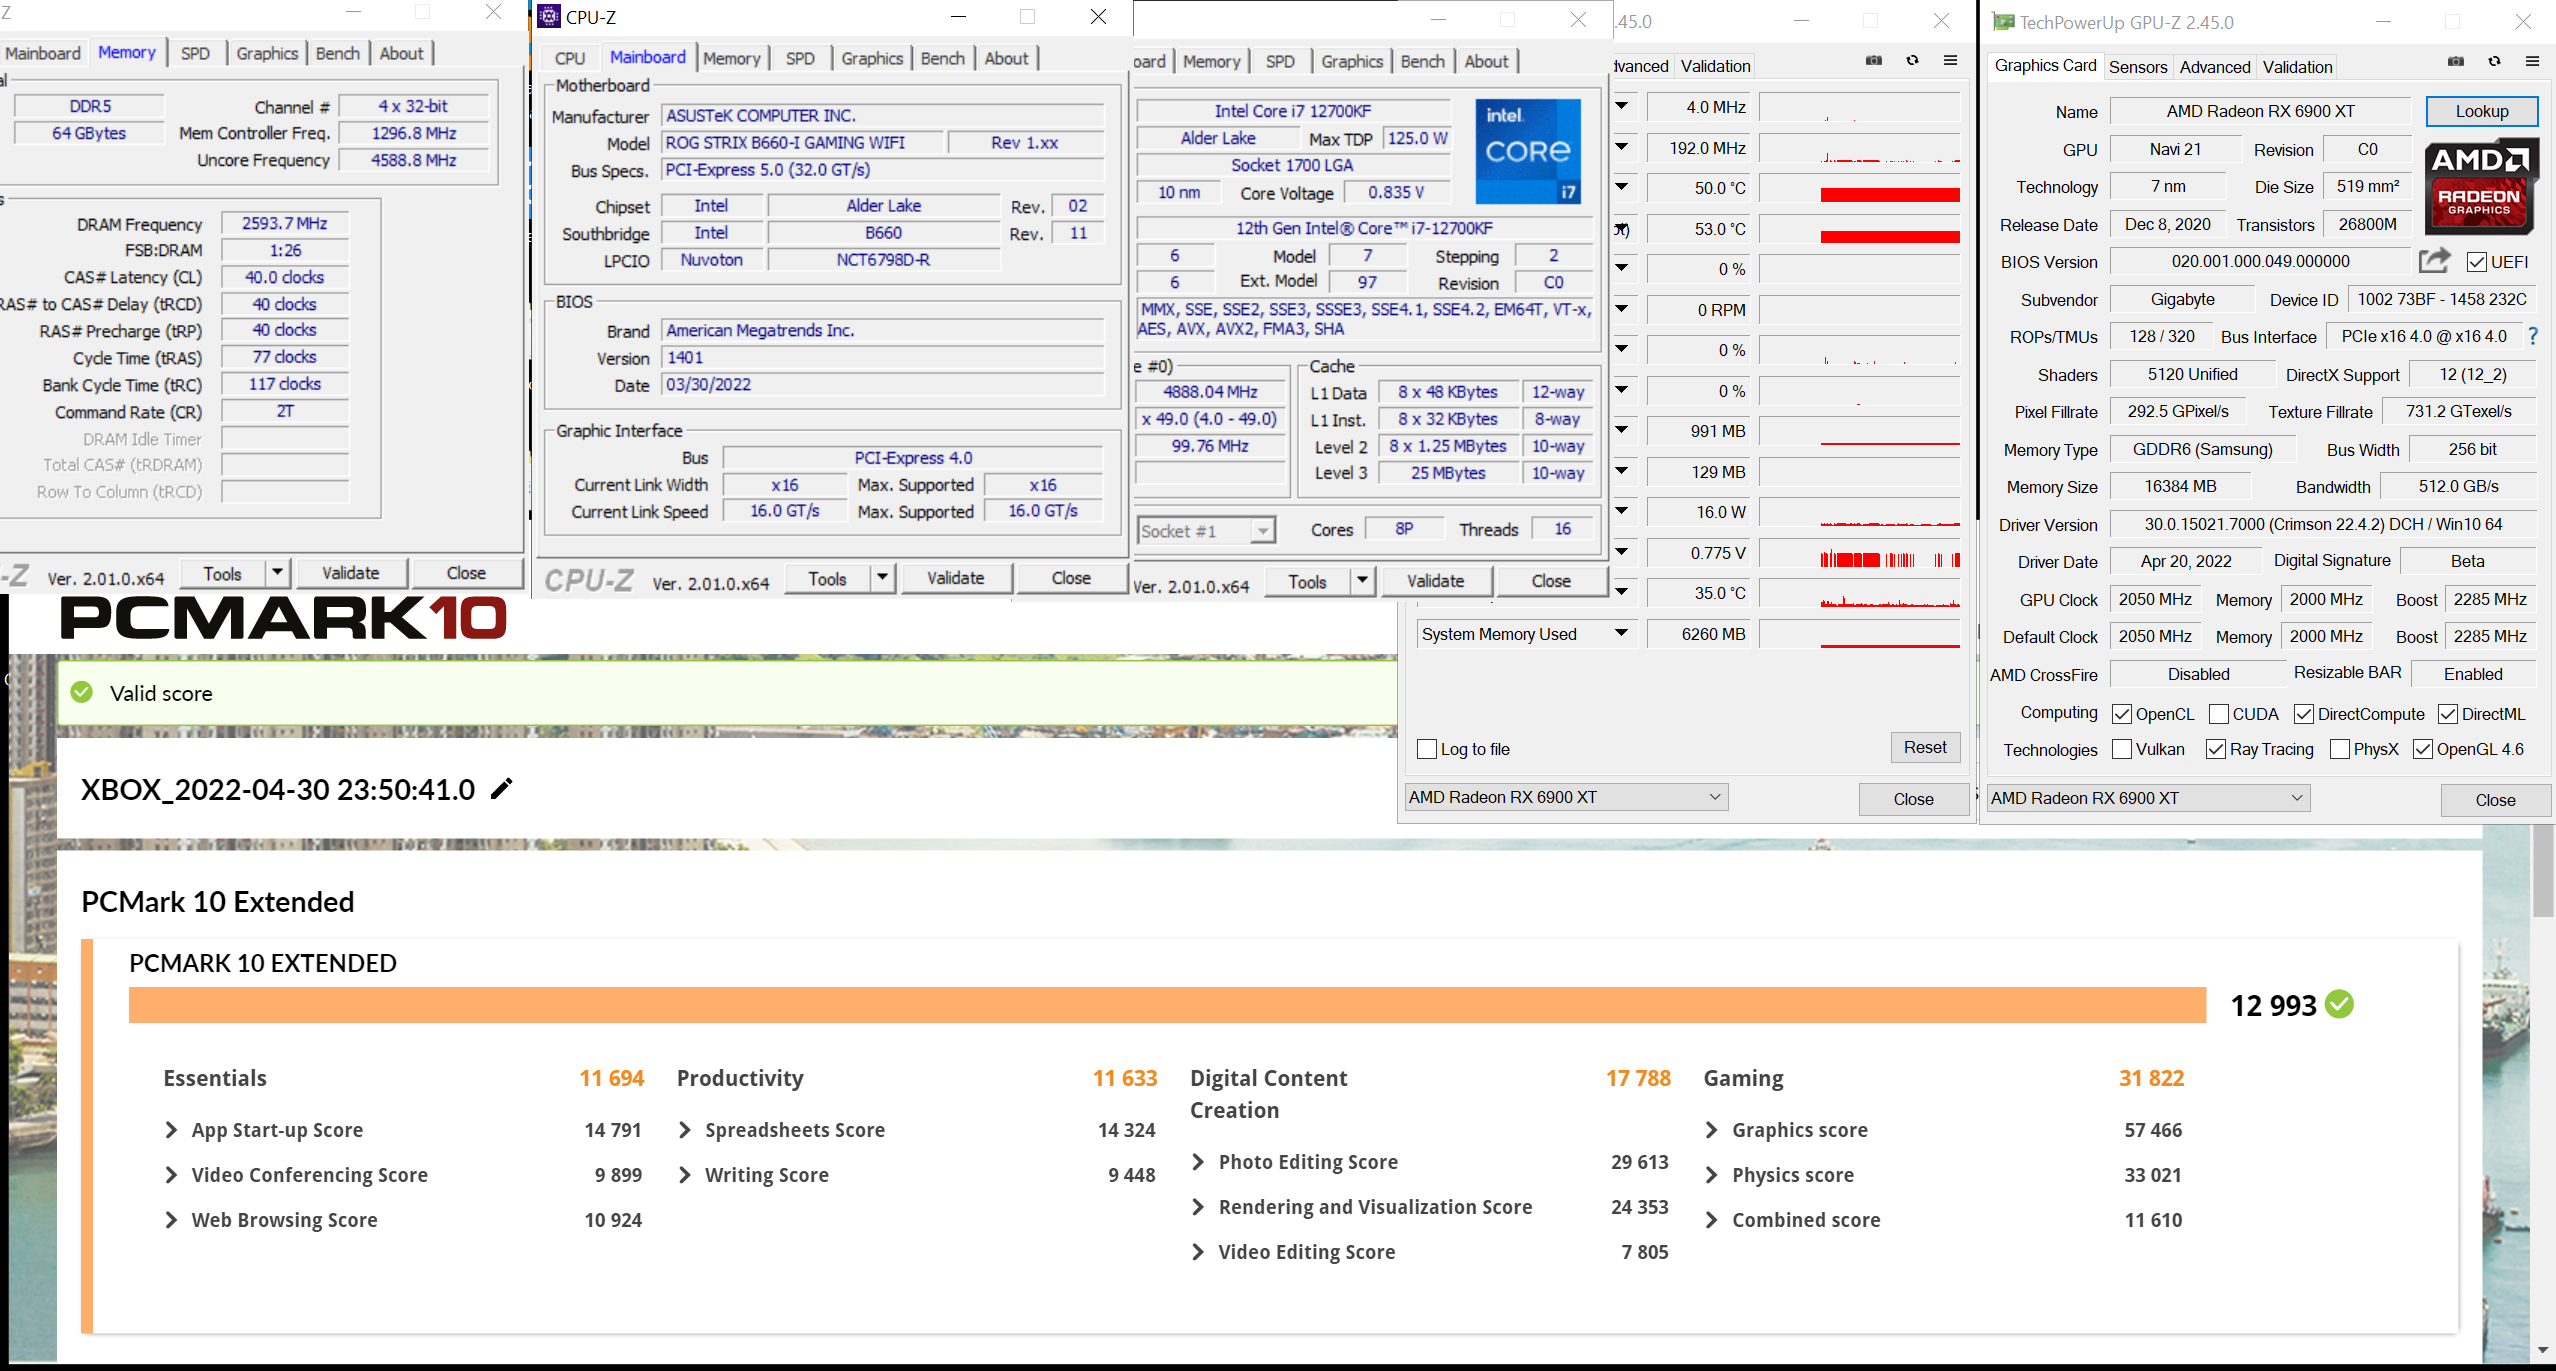
Task: Toggle the DirectCompute checkbox
Action: 2303,714
